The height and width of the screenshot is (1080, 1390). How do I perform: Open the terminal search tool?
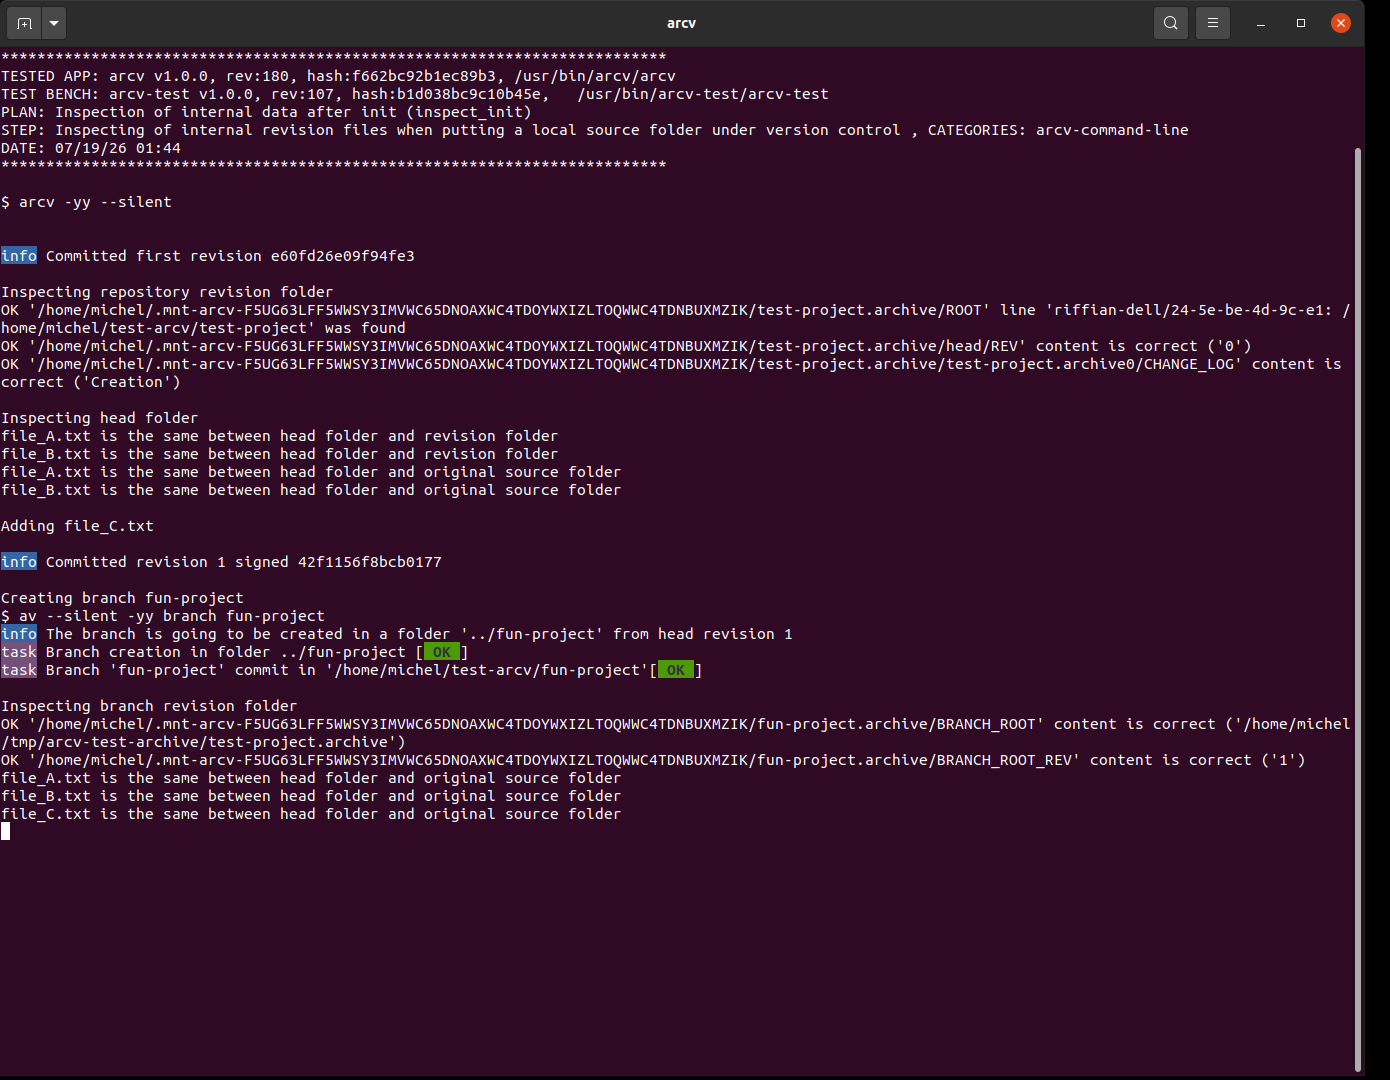[1170, 22]
